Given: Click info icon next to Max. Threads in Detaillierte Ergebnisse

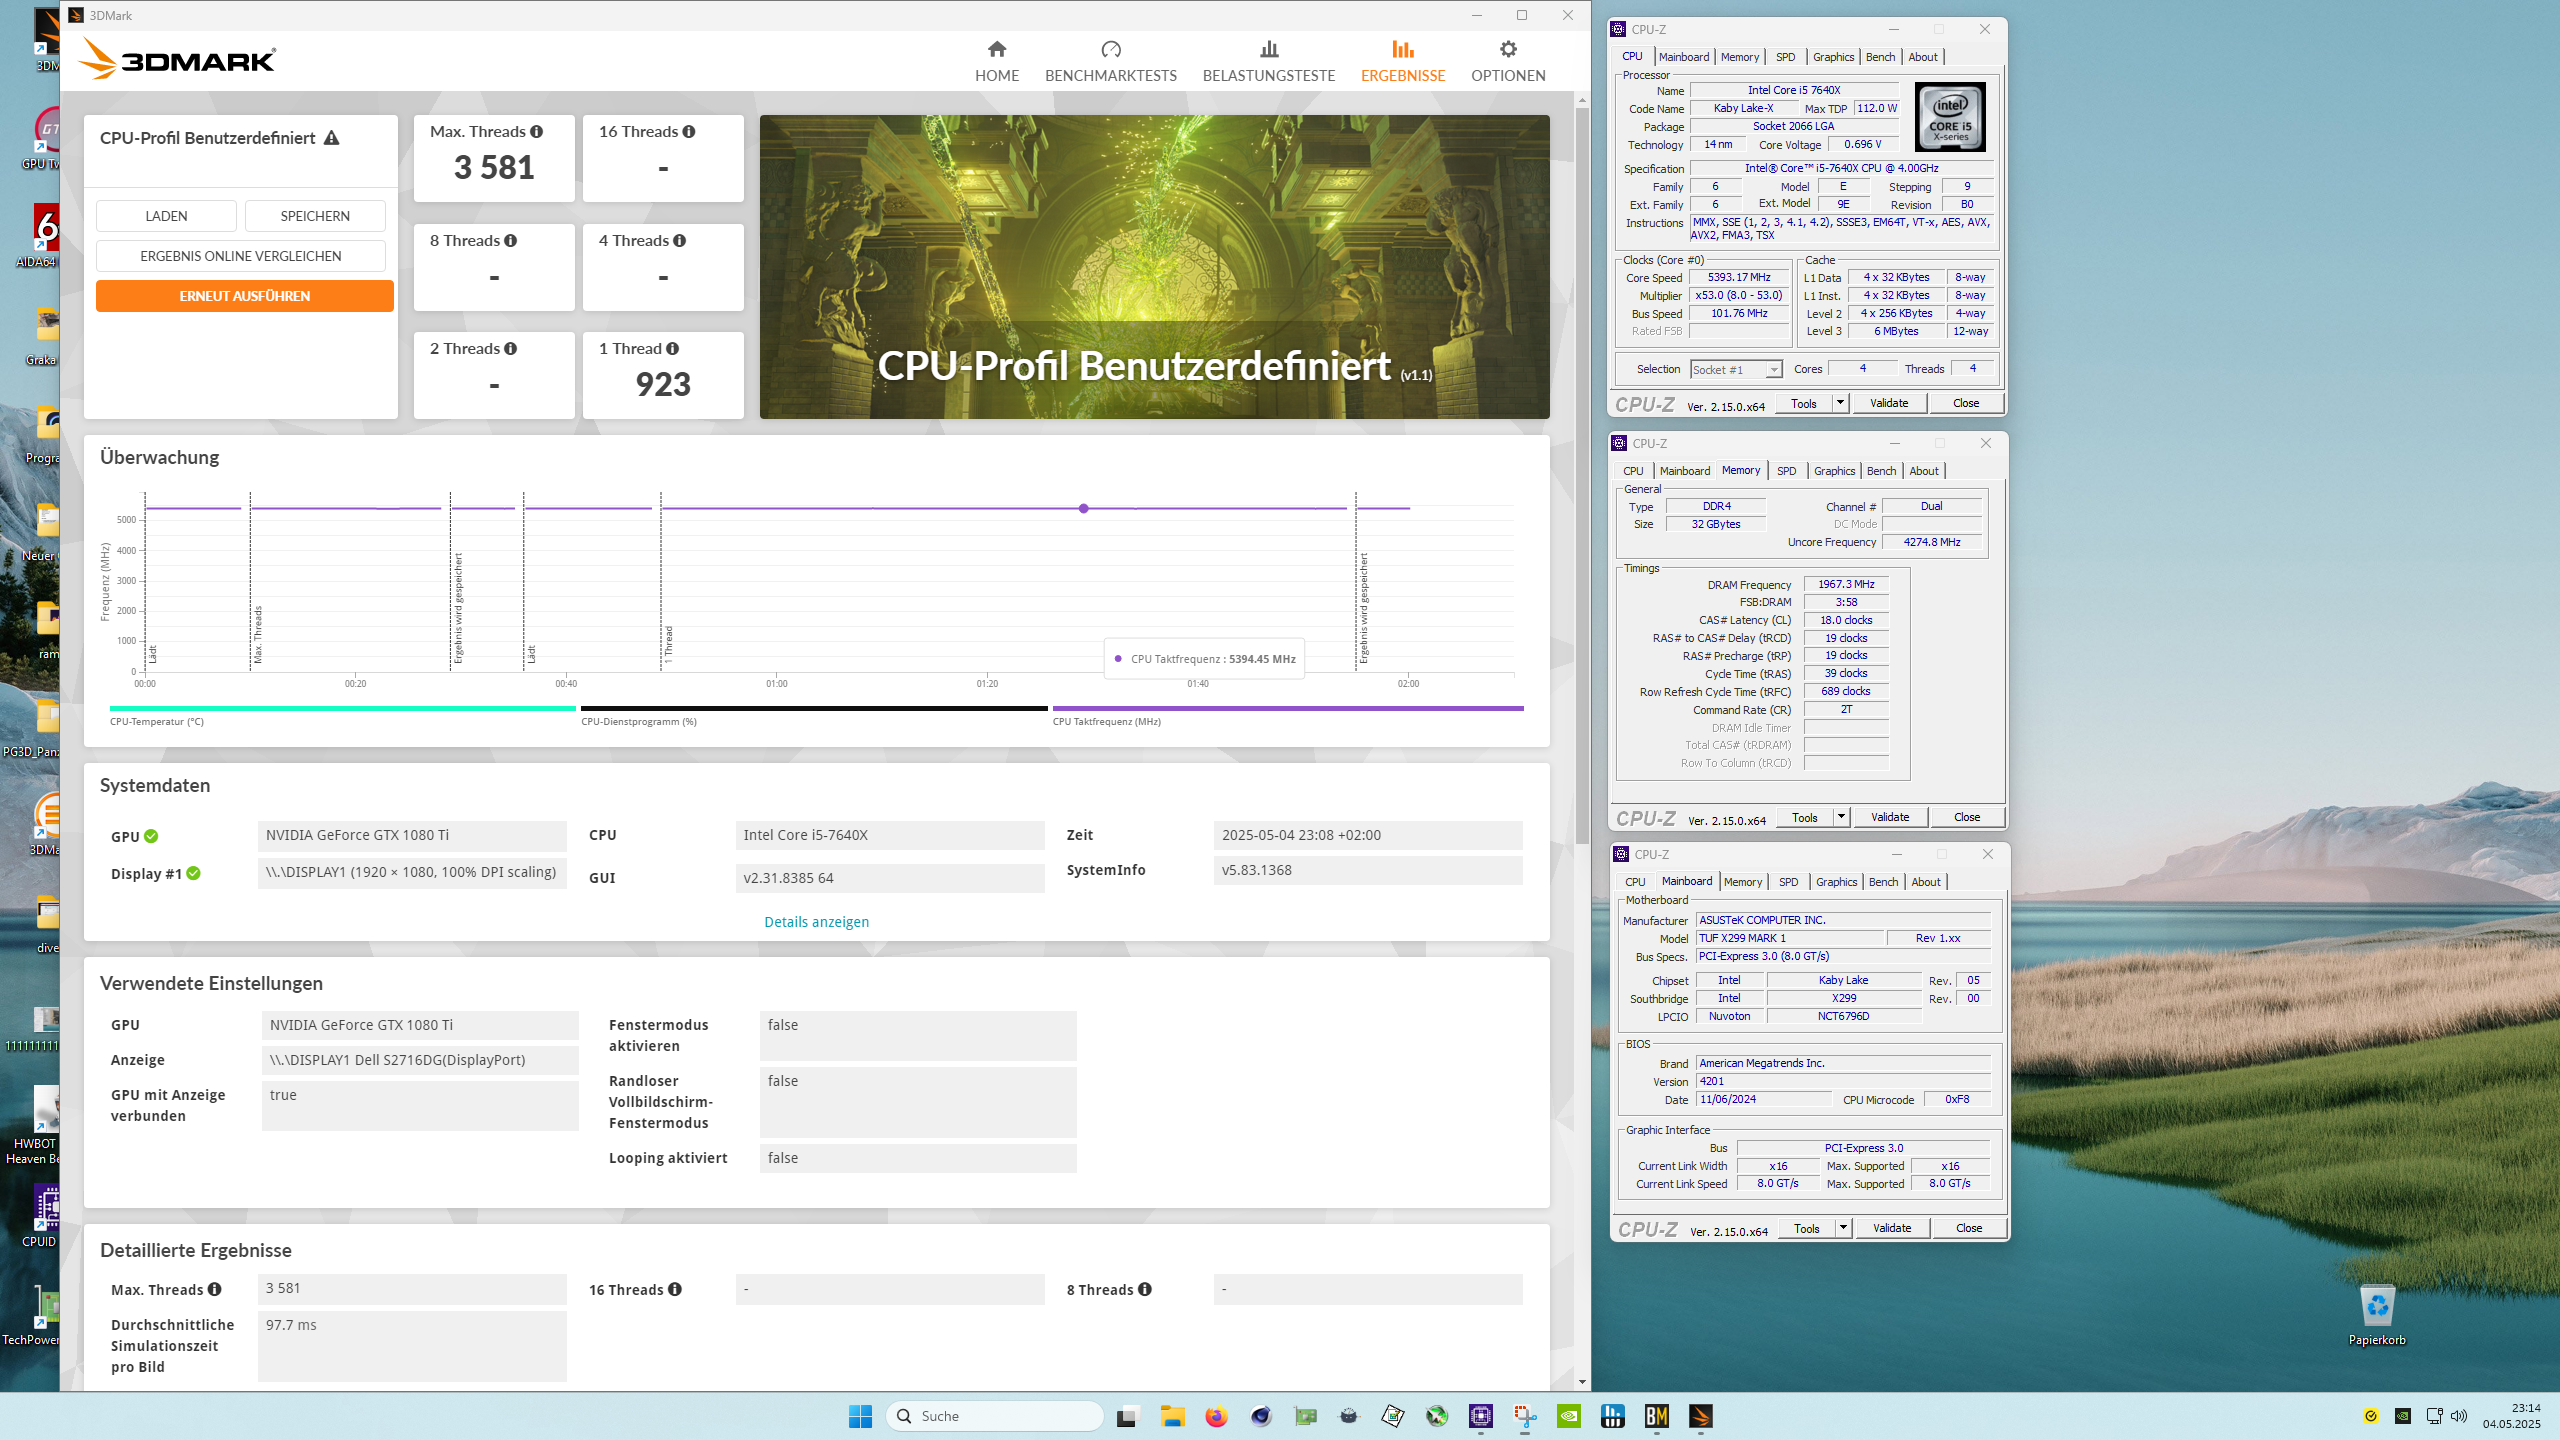Looking at the screenshot, I should 215,1289.
